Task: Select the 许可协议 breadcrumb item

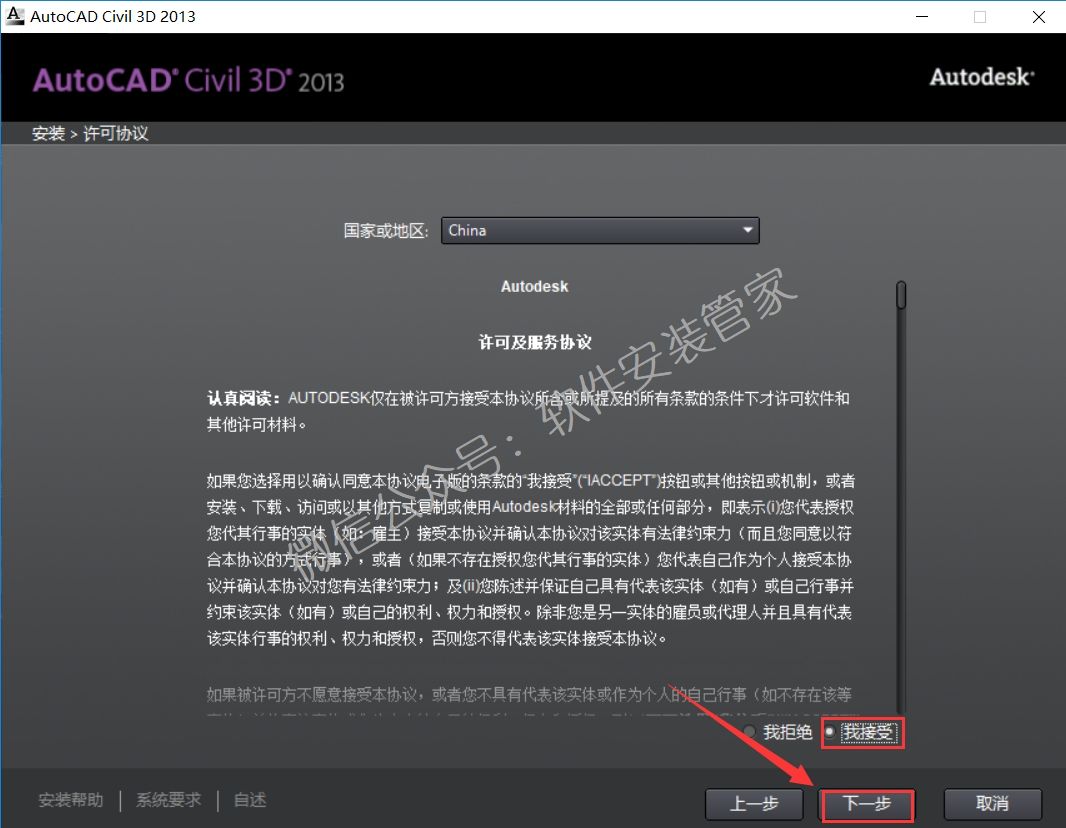Action: point(116,132)
